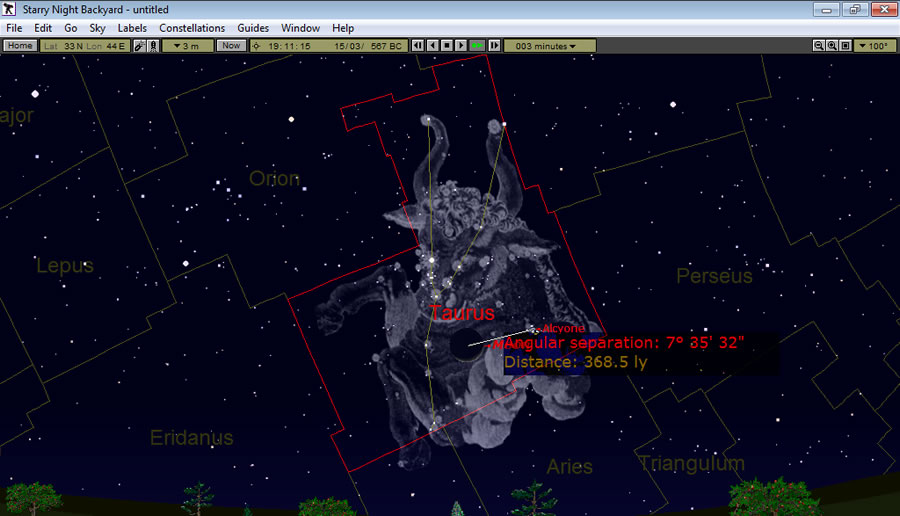Open the Constellations menu

pyautogui.click(x=192, y=28)
